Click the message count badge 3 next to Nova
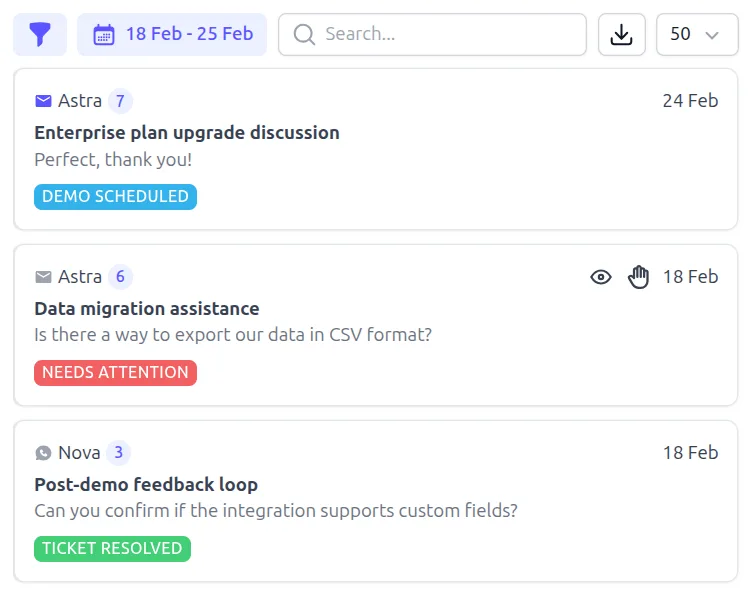 [118, 453]
